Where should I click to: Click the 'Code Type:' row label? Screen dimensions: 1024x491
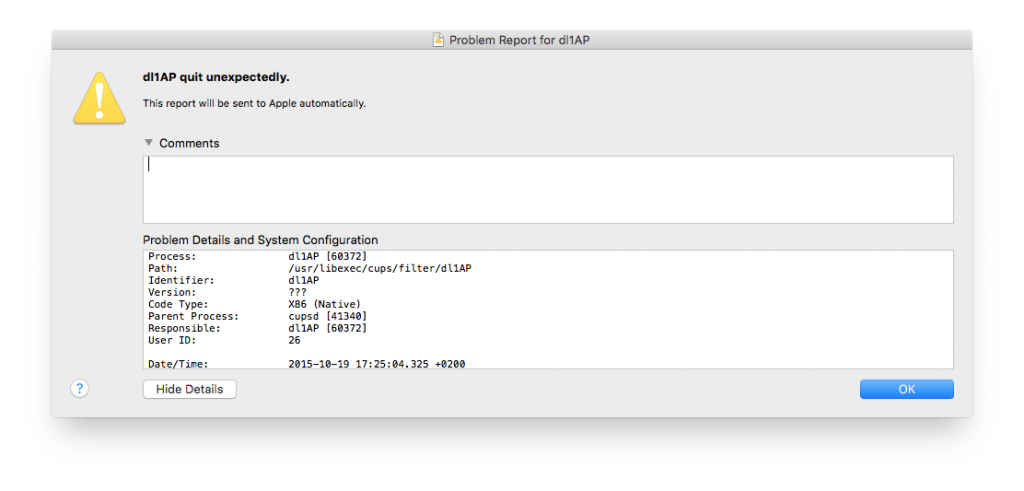178,304
